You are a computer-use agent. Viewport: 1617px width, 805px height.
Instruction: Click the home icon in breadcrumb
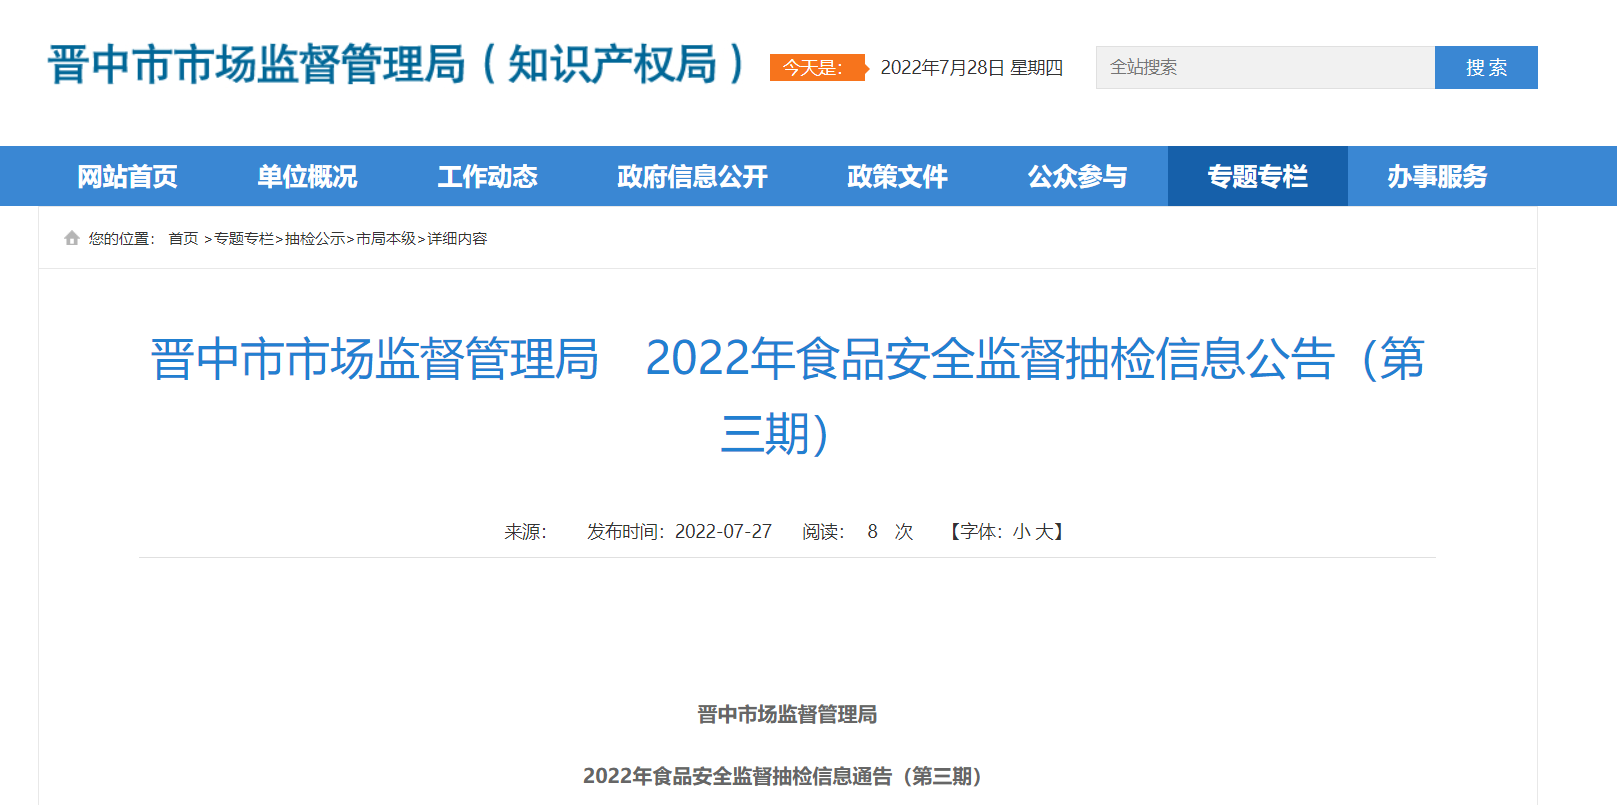[x=72, y=238]
